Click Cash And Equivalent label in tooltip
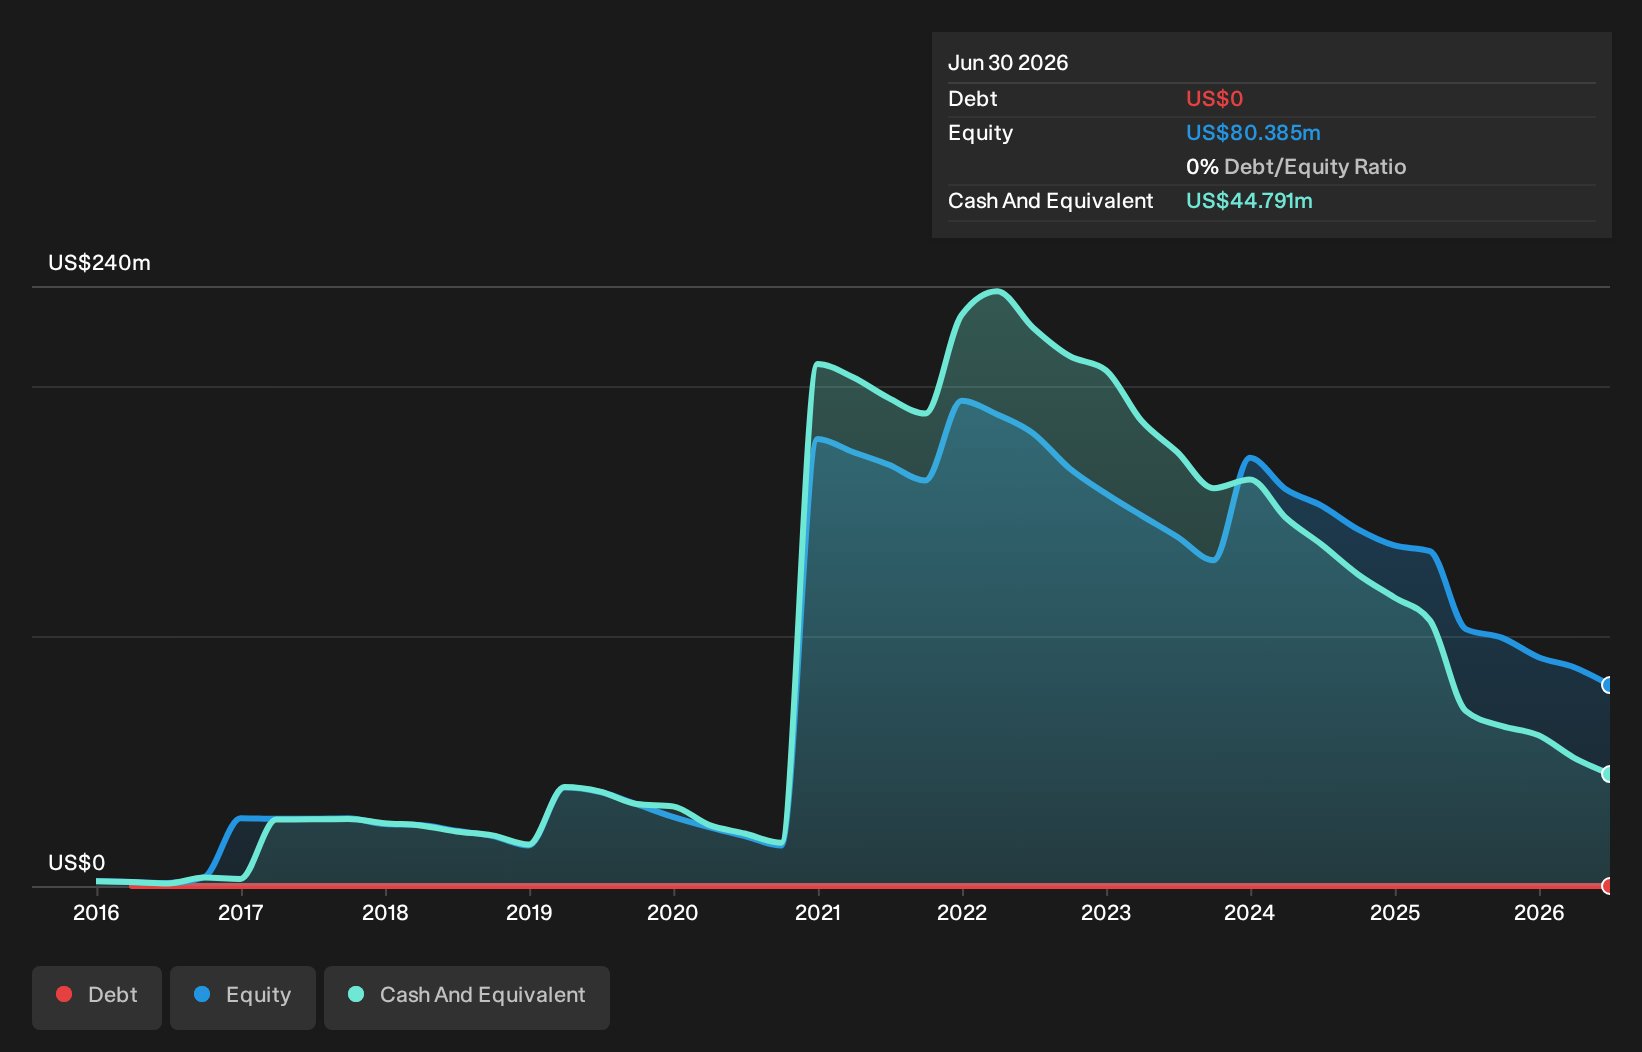Screen dimensions: 1642x1052 point(1050,201)
